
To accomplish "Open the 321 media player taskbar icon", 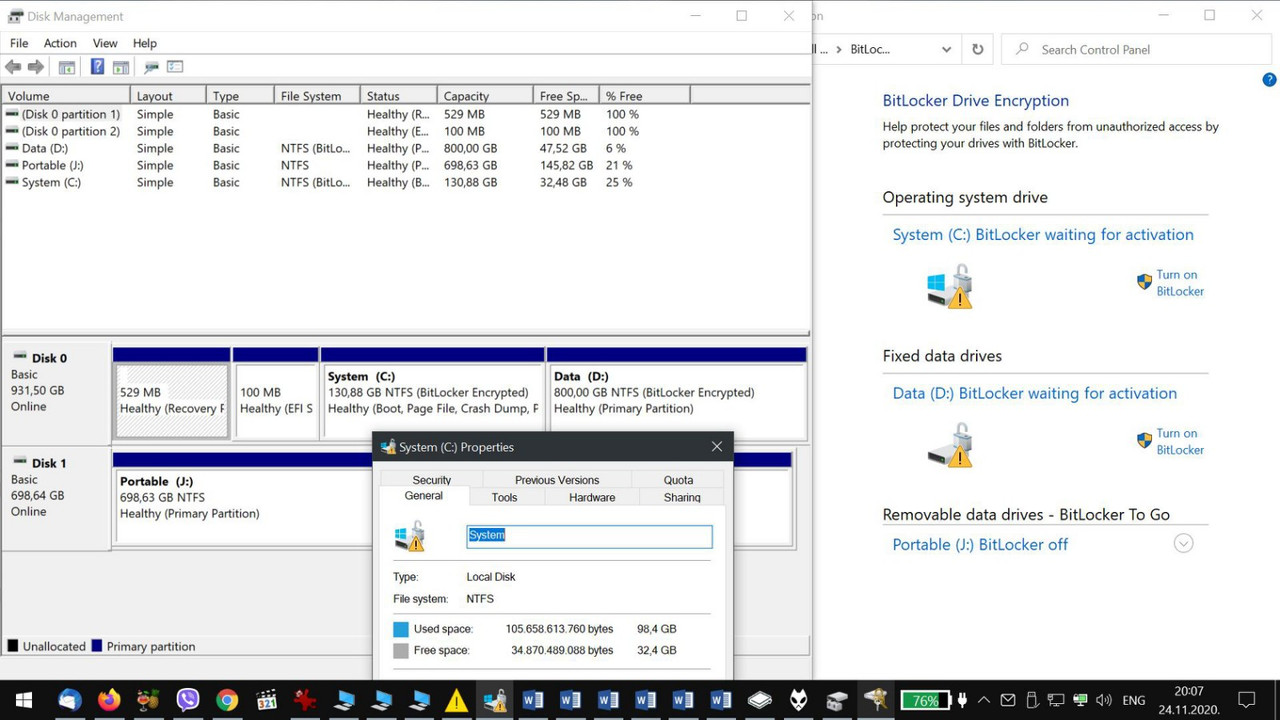I will click(266, 700).
